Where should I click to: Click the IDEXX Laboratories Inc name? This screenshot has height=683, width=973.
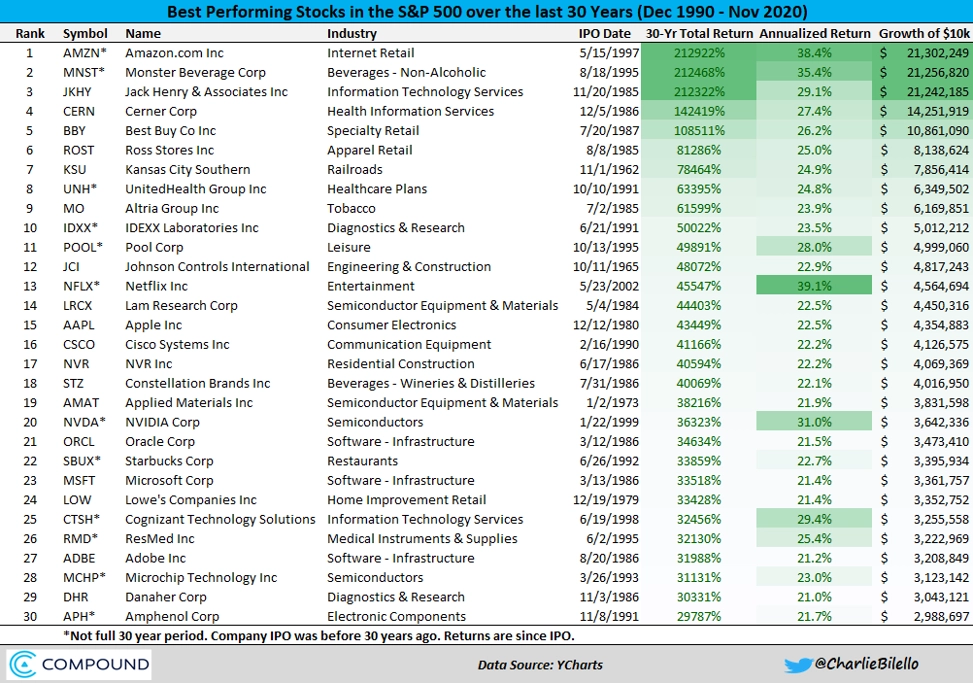(192, 228)
